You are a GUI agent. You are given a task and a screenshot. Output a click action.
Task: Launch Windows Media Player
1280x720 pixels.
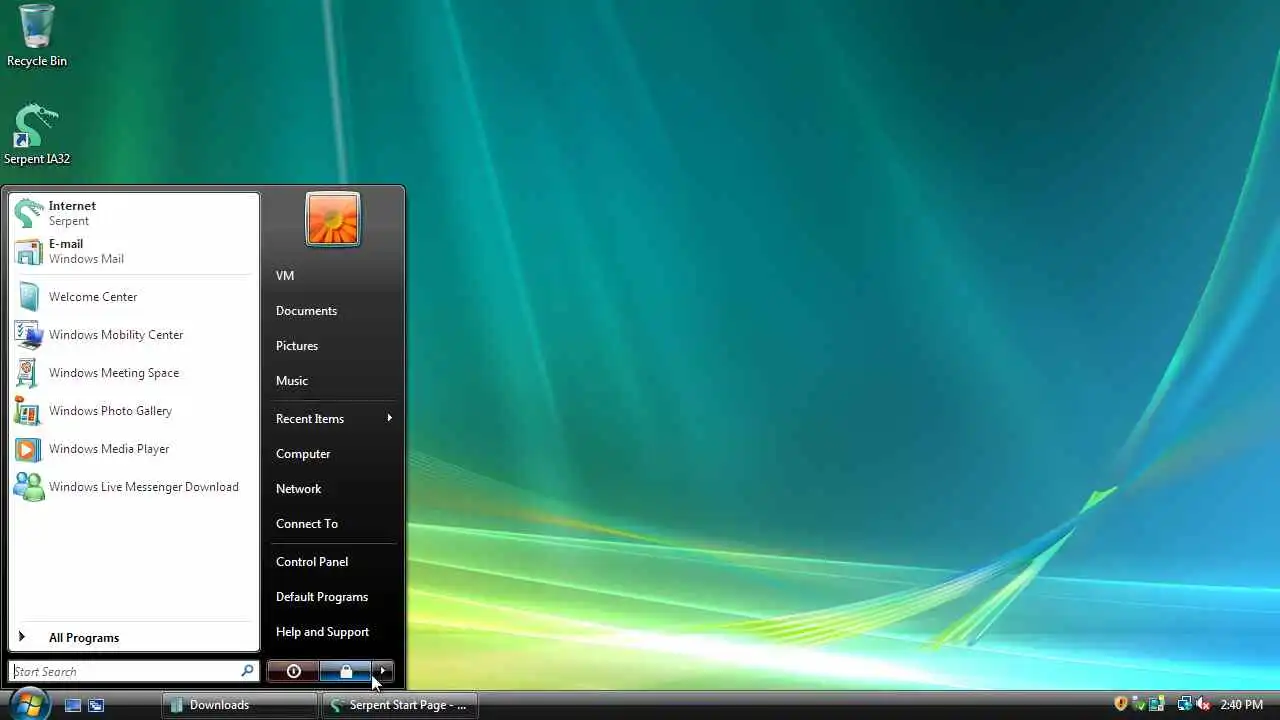coord(134,449)
